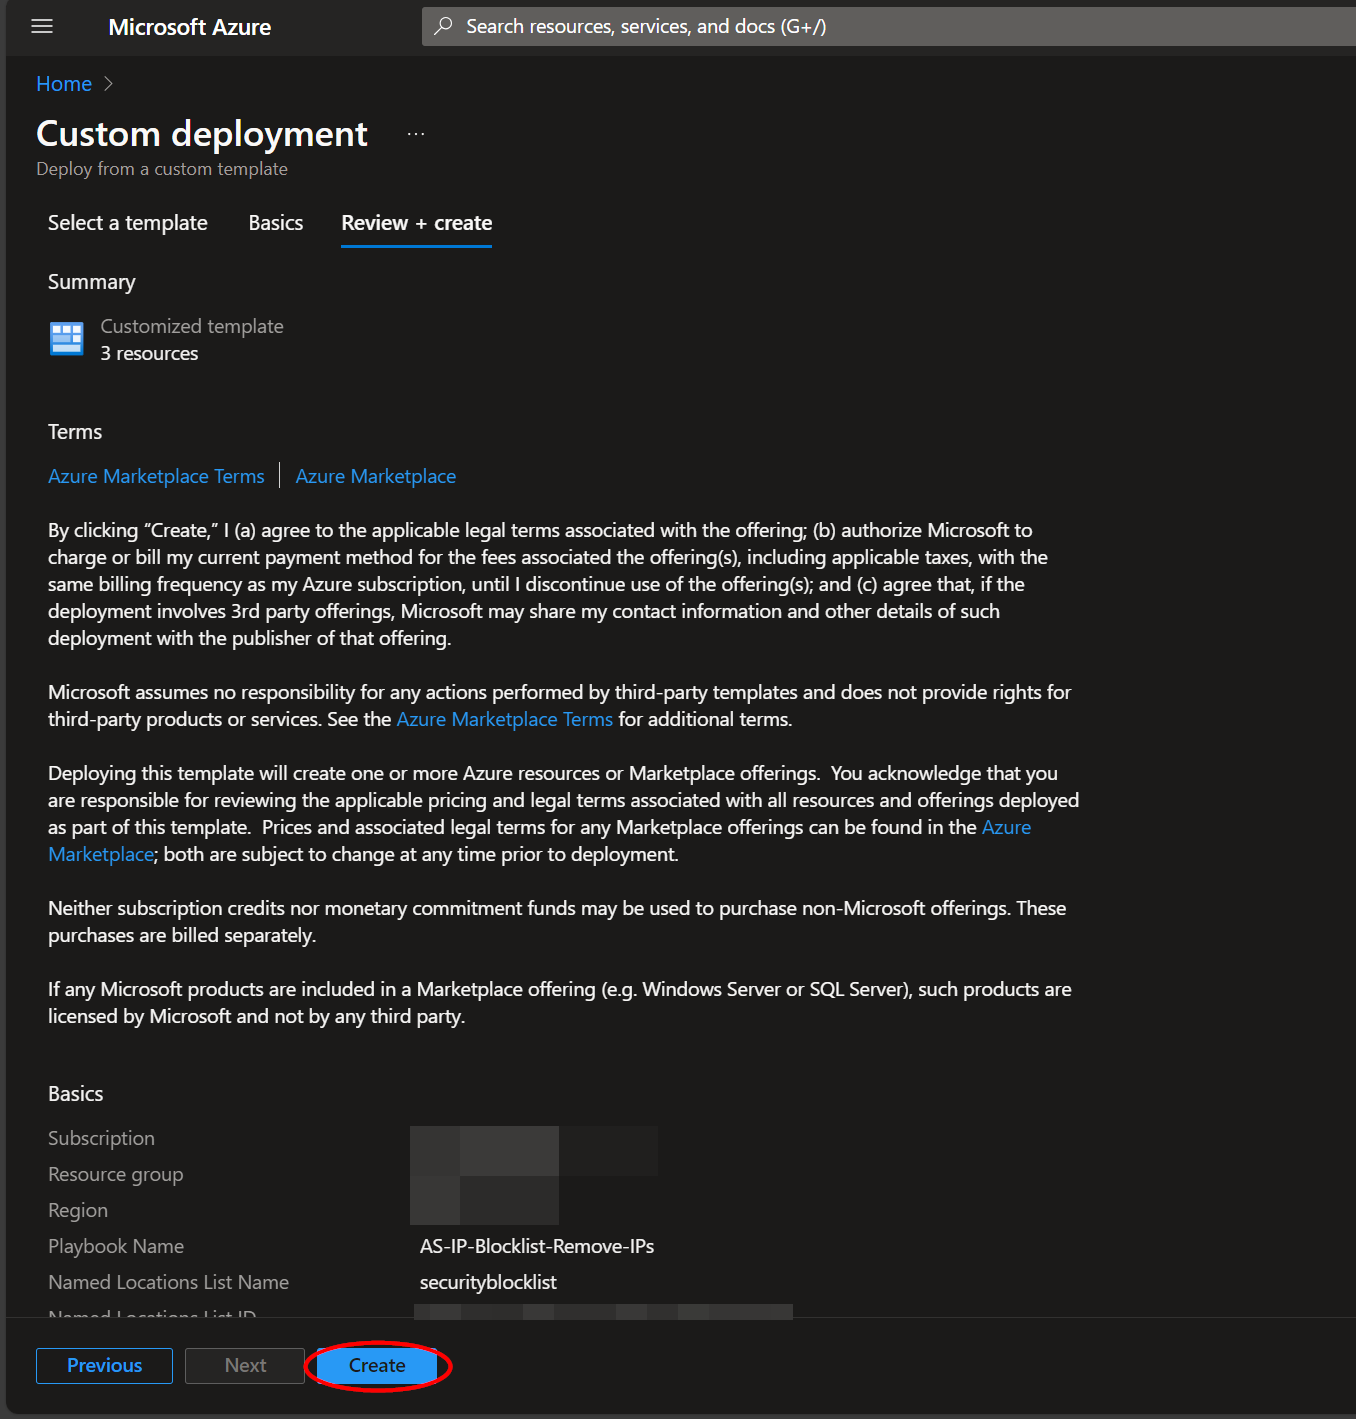Viewport: 1356px width, 1419px height.
Task: Click the Summary section heading
Action: tap(92, 282)
